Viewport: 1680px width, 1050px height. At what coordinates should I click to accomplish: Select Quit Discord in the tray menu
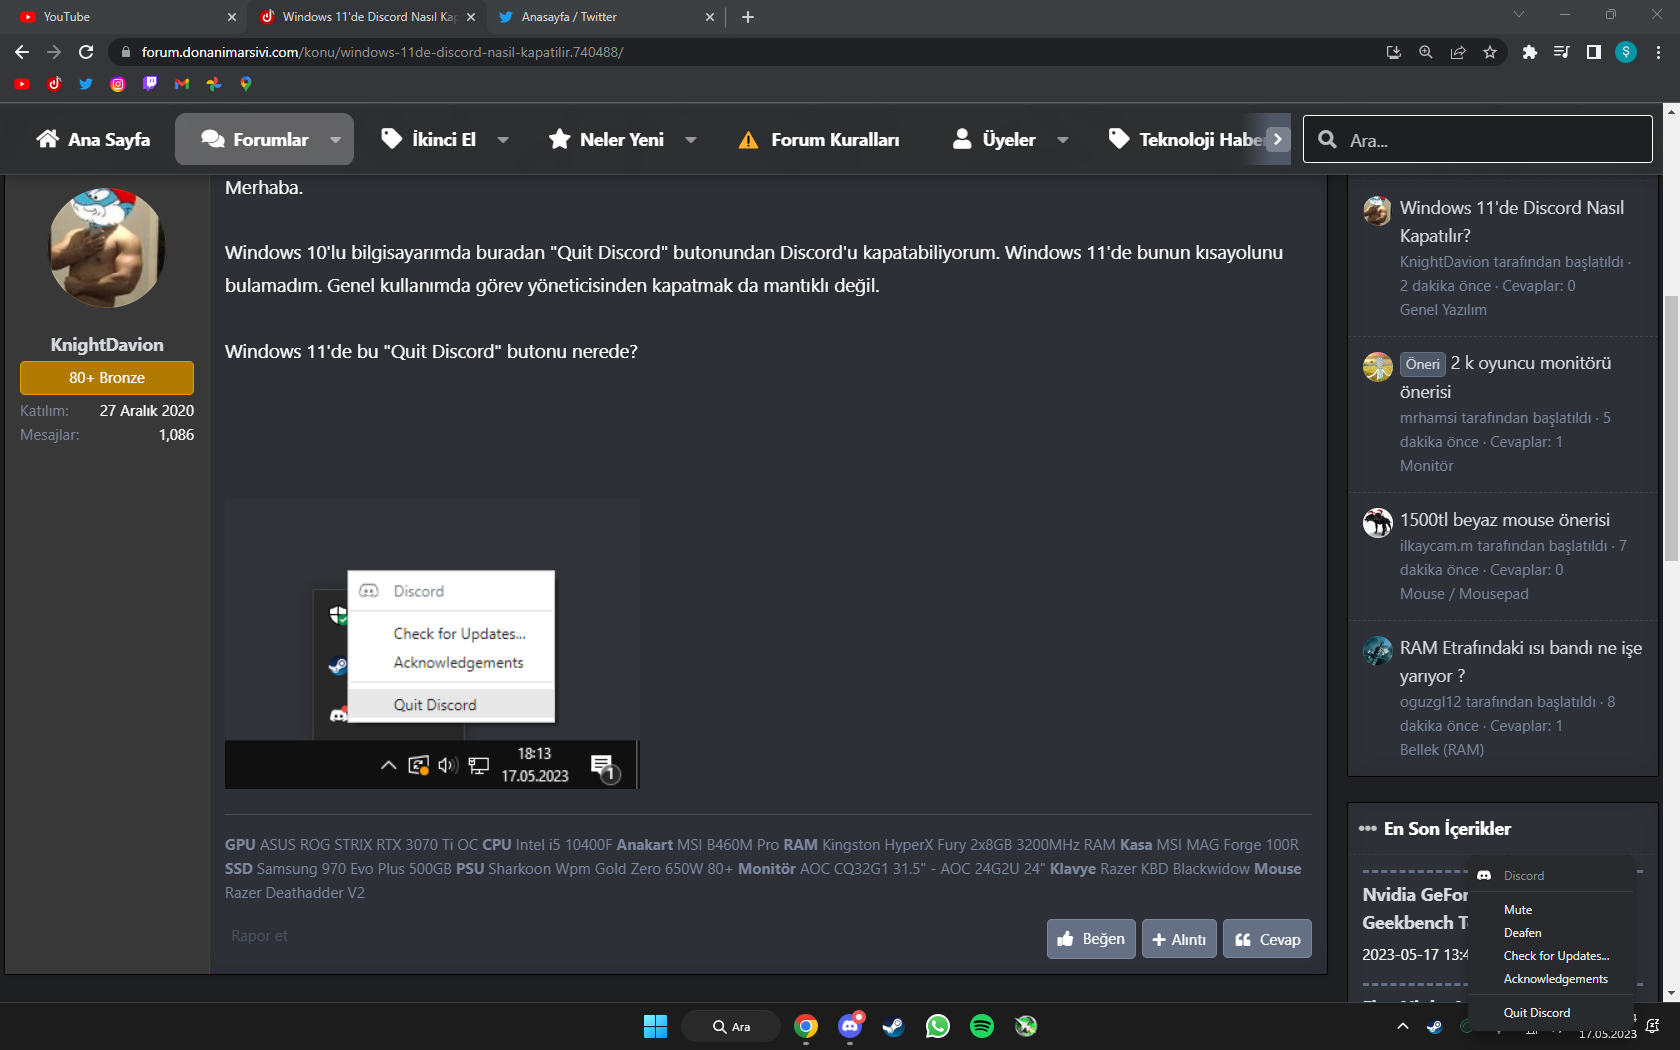pos(1550,1013)
